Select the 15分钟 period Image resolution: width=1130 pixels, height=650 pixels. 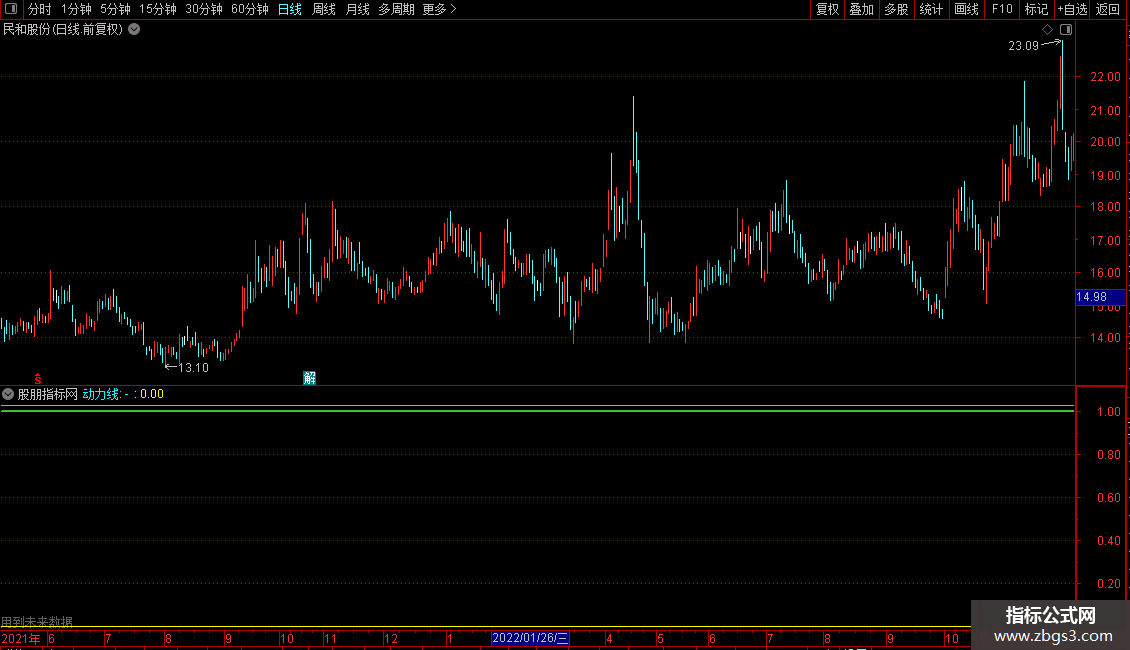[x=157, y=9]
